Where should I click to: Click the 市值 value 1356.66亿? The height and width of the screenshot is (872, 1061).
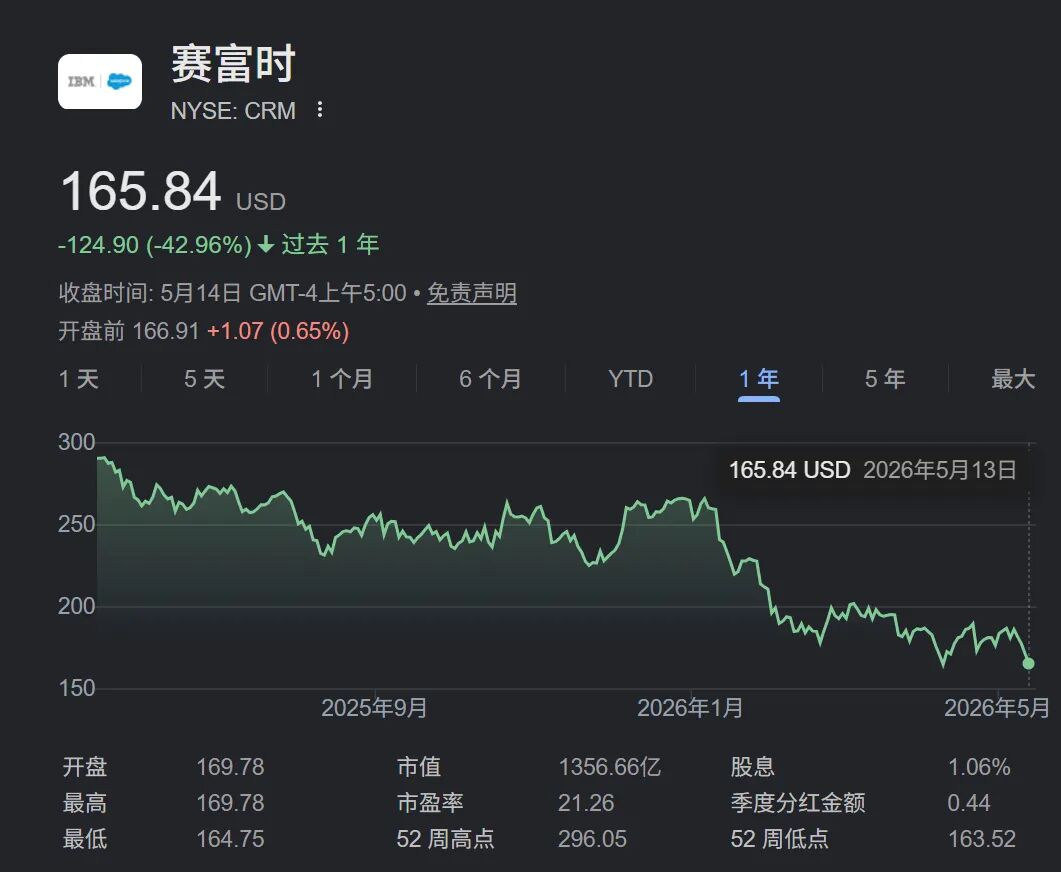[x=610, y=766]
